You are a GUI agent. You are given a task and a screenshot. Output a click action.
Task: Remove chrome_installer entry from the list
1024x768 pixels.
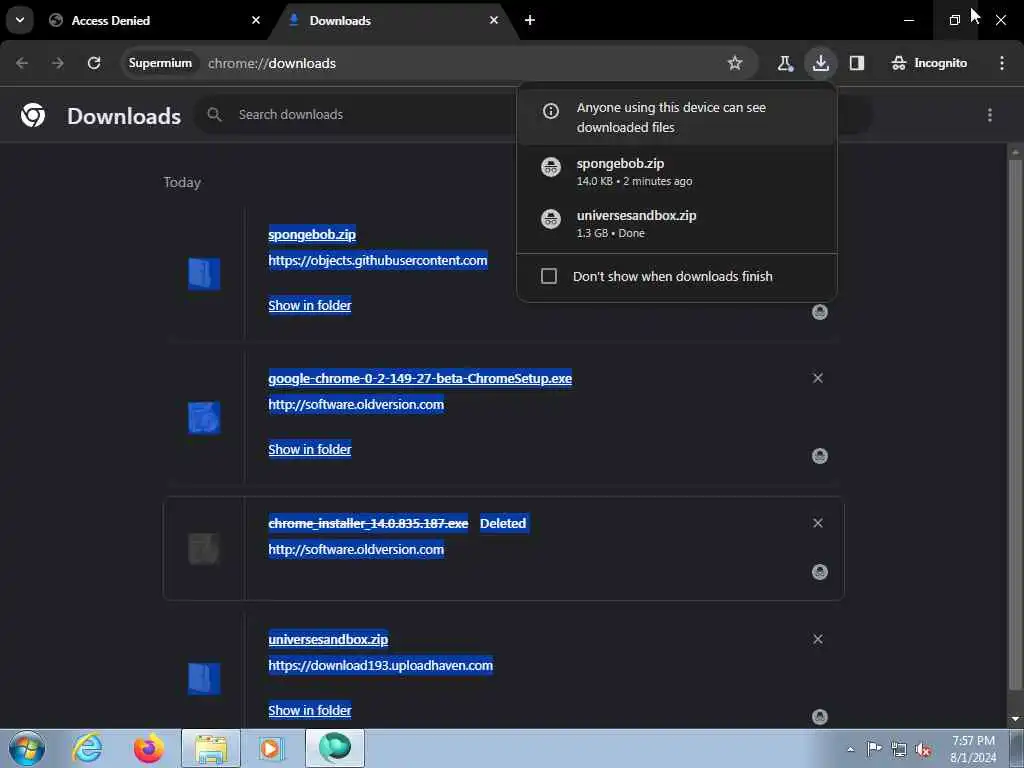coord(818,523)
